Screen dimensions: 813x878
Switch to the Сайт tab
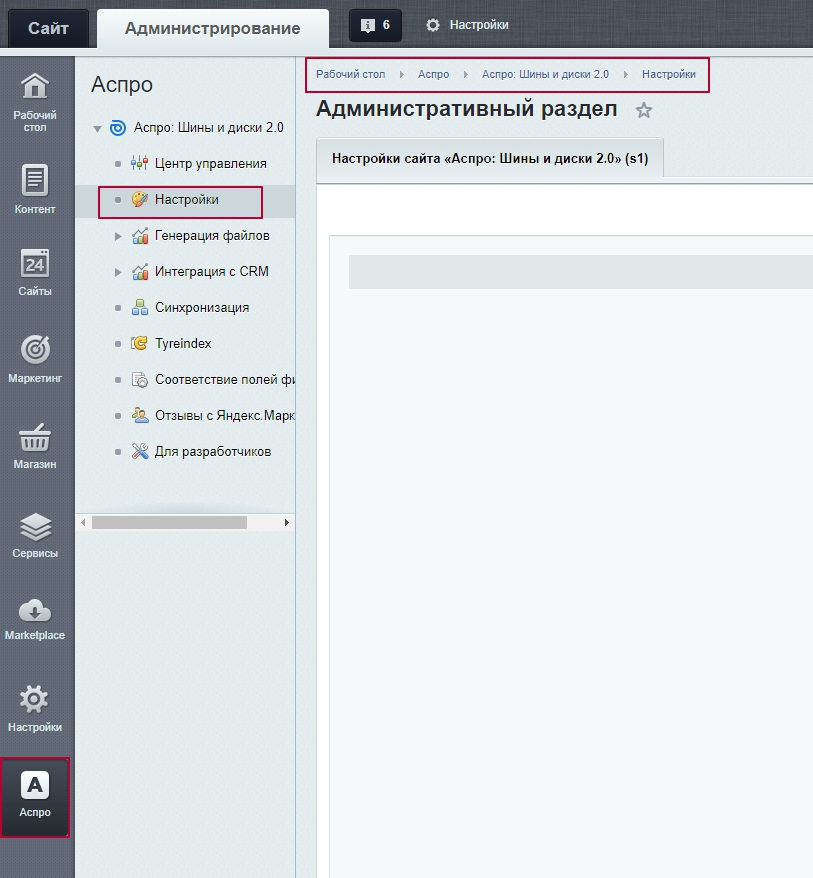pos(48,28)
